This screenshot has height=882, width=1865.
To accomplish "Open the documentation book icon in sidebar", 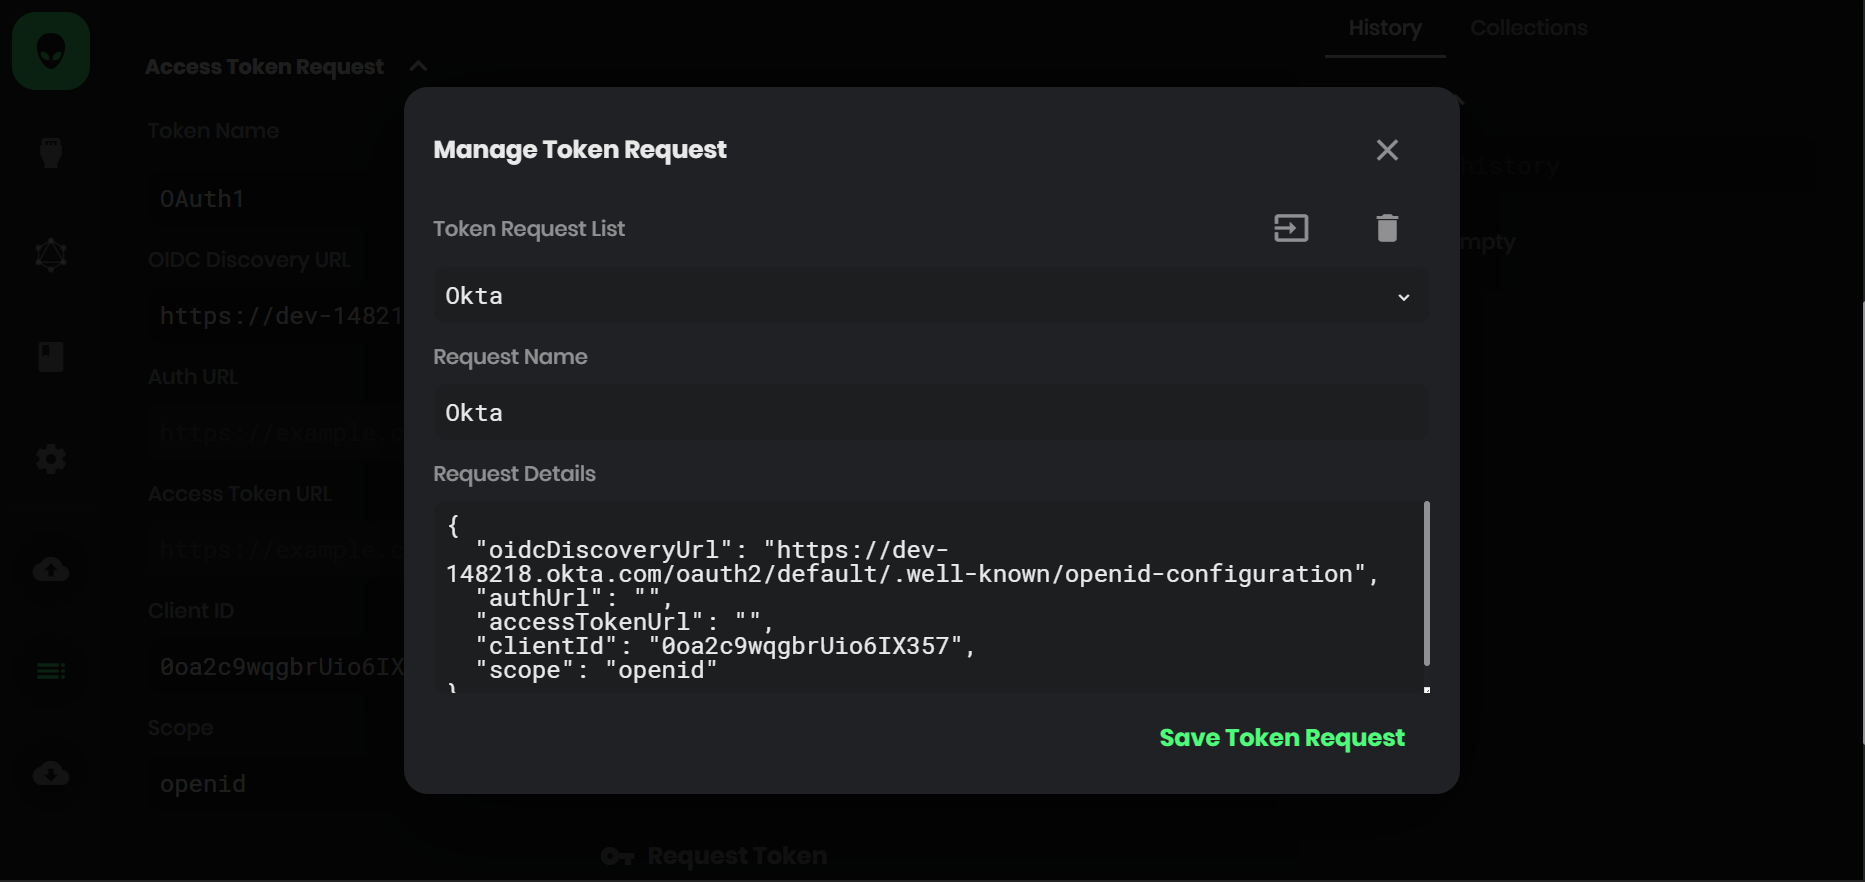I will pos(51,357).
